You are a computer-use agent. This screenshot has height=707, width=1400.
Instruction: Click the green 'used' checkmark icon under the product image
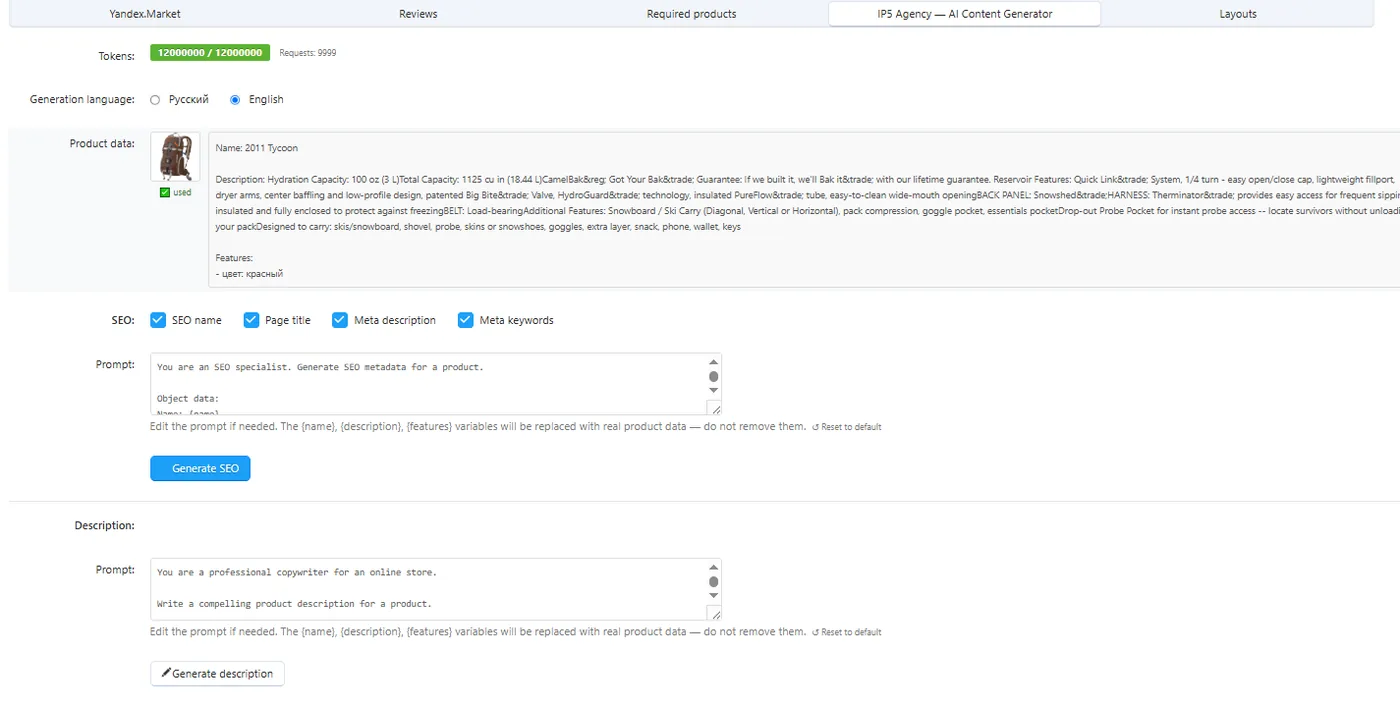(x=165, y=192)
